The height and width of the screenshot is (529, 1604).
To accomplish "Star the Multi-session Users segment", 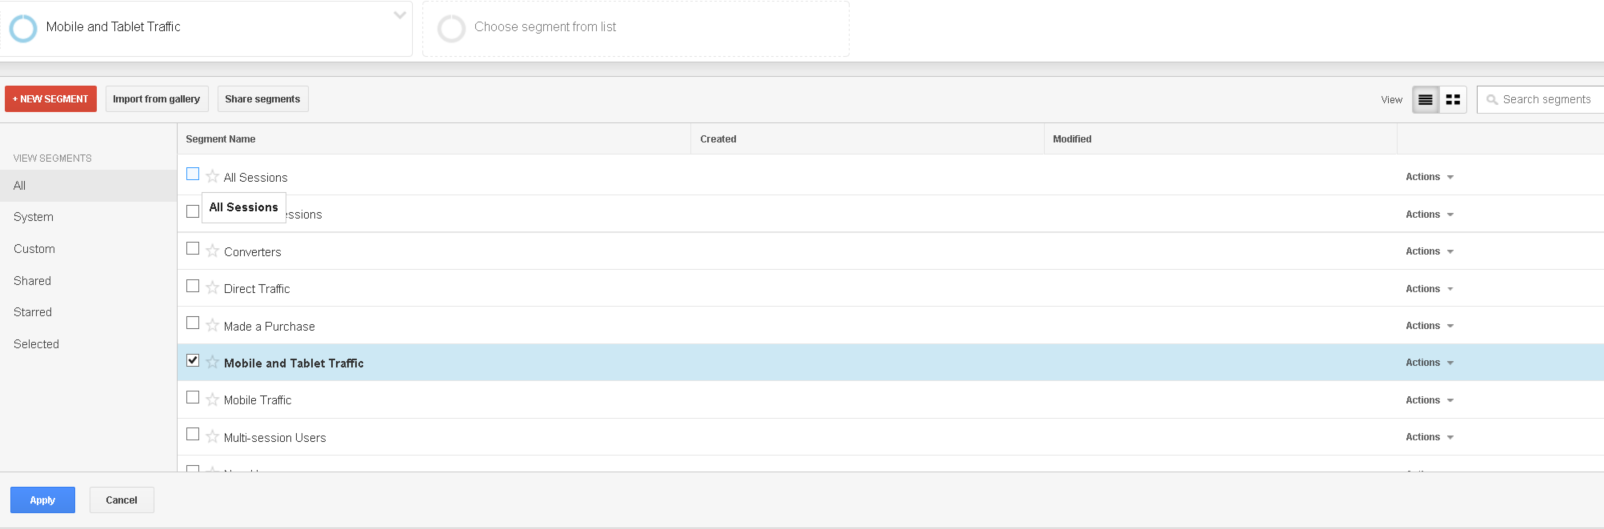I will point(212,436).
